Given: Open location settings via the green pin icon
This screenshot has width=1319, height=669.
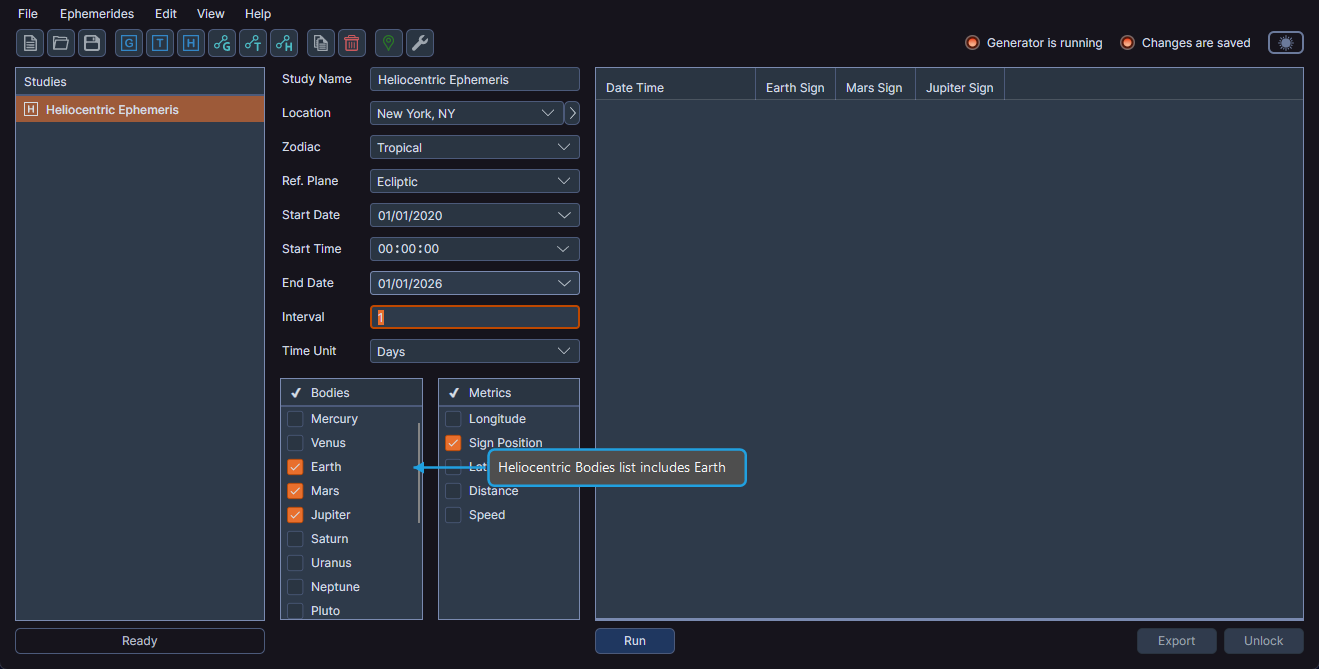Looking at the screenshot, I should click(387, 43).
